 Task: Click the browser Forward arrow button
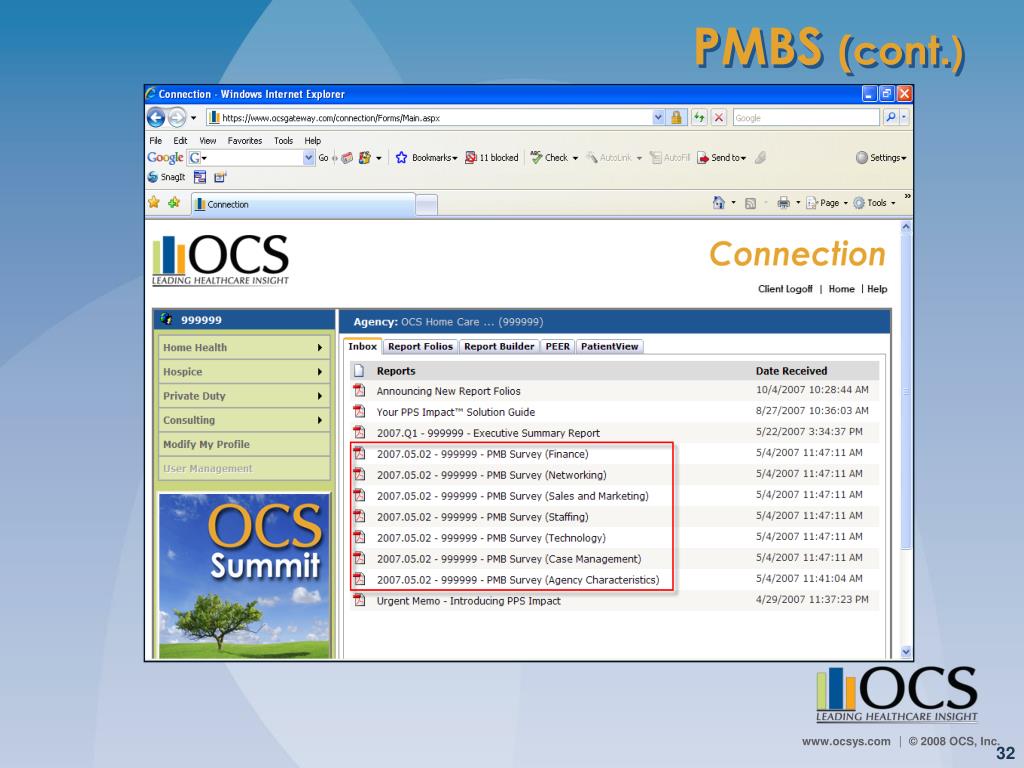pyautogui.click(x=176, y=118)
